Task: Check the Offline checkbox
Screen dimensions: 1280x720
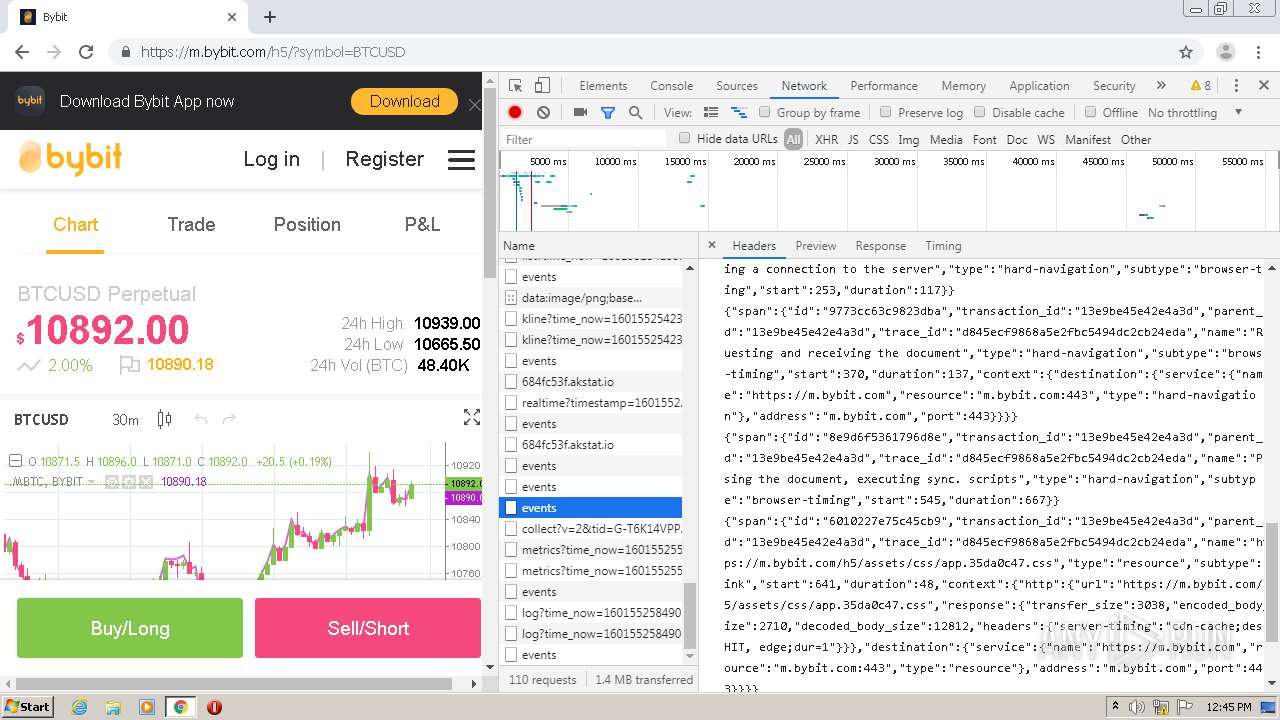Action: [x=1090, y=113]
